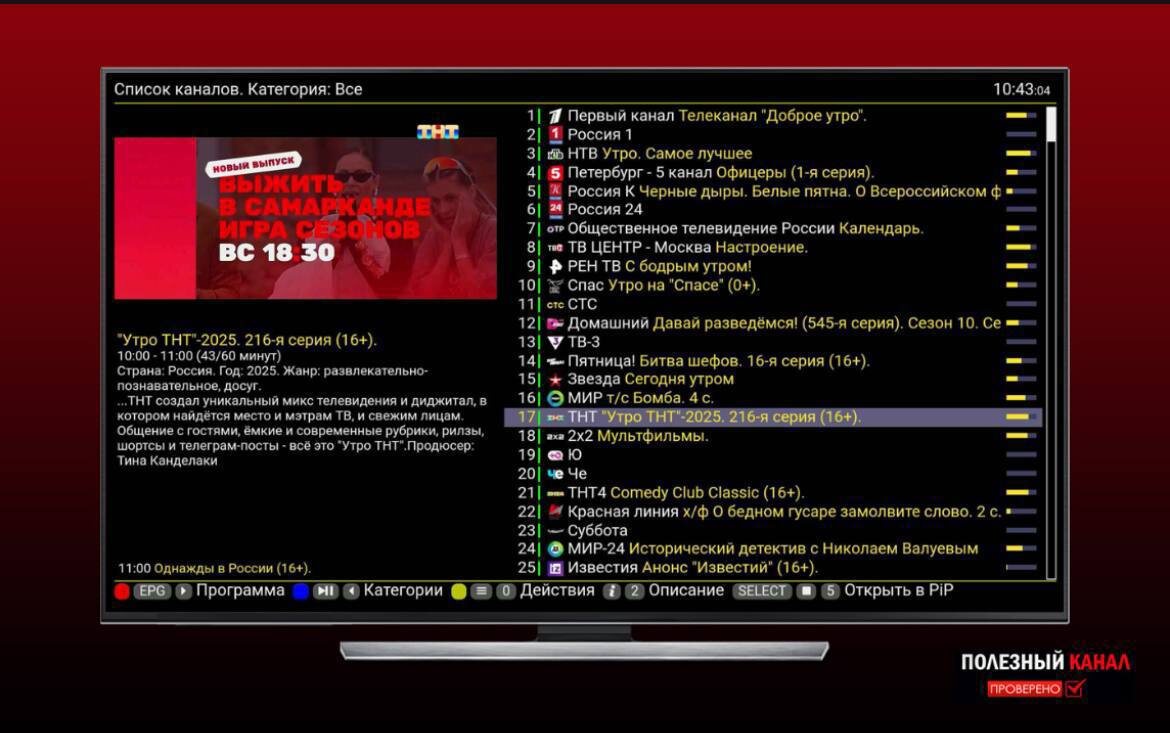The width and height of the screenshot is (1170, 733).
Task: Choose Открыть в PiP
Action: click(898, 590)
